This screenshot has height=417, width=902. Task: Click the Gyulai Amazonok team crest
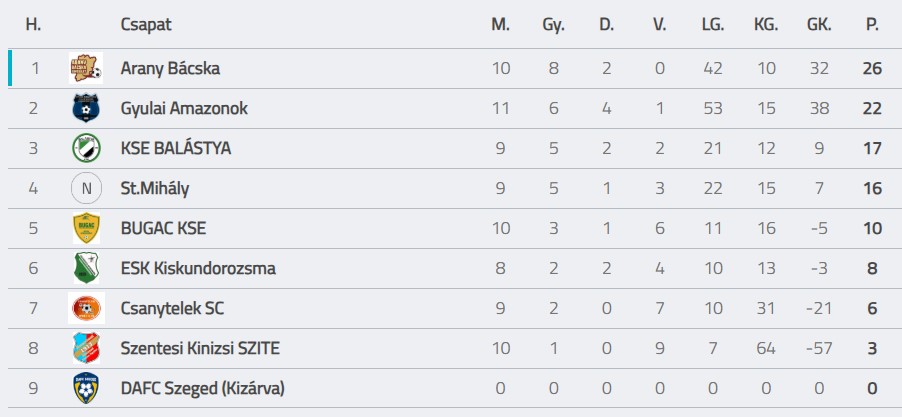click(86, 108)
